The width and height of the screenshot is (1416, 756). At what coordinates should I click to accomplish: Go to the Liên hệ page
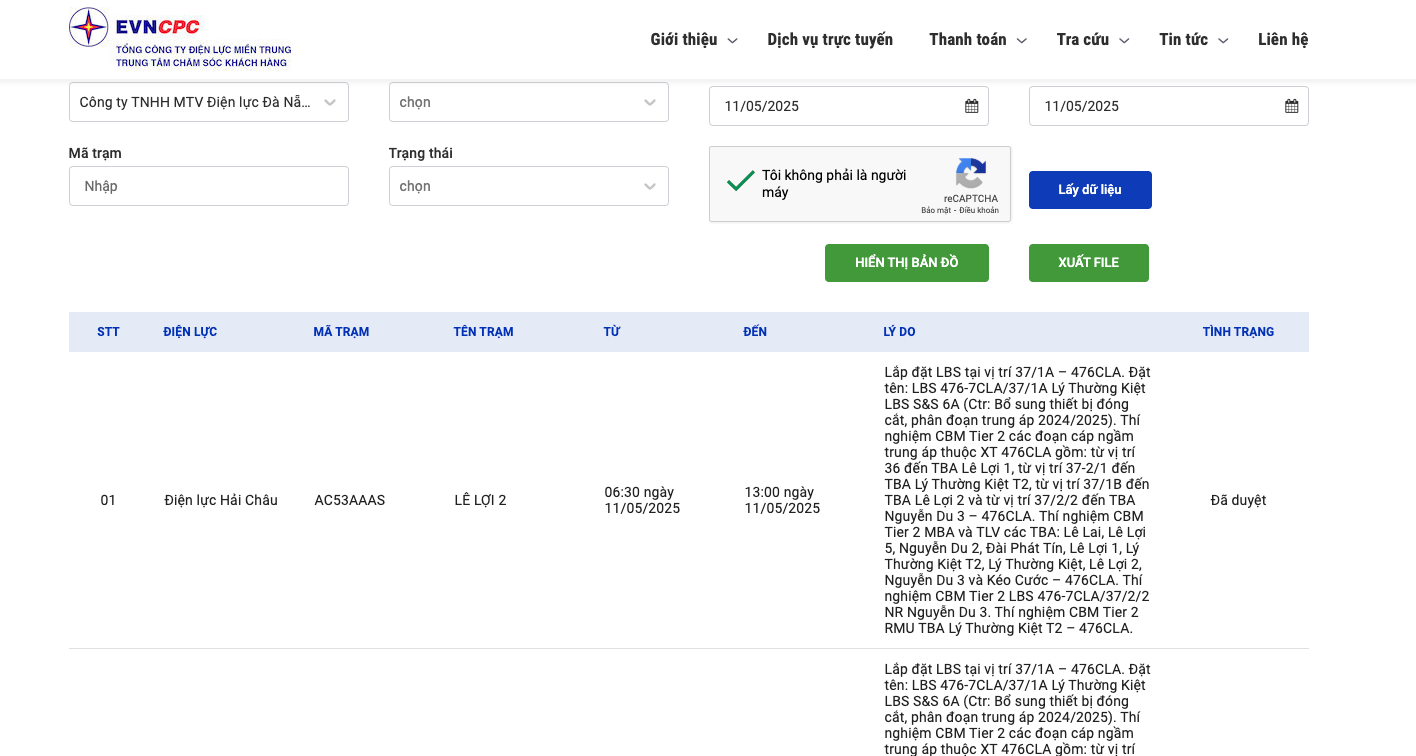(x=1283, y=40)
